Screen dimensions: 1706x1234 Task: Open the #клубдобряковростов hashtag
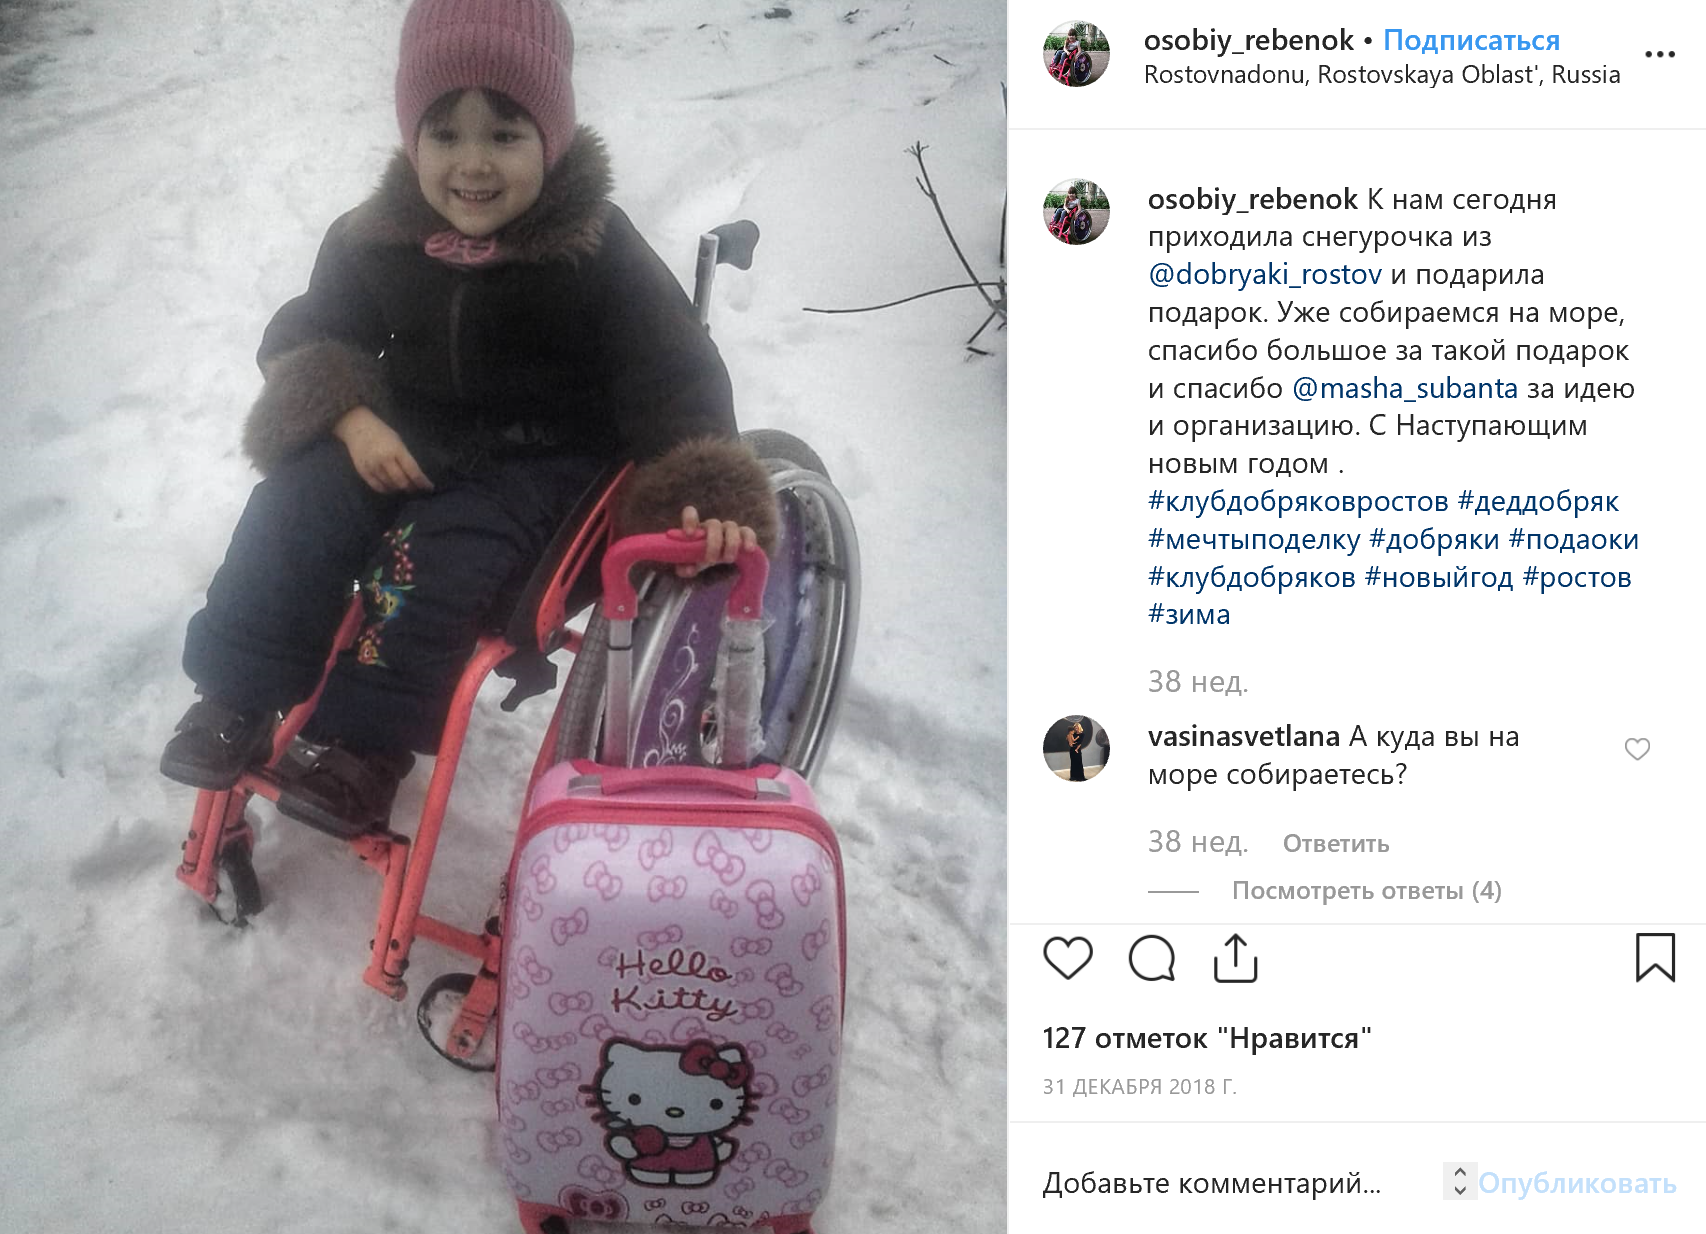(x=1298, y=501)
